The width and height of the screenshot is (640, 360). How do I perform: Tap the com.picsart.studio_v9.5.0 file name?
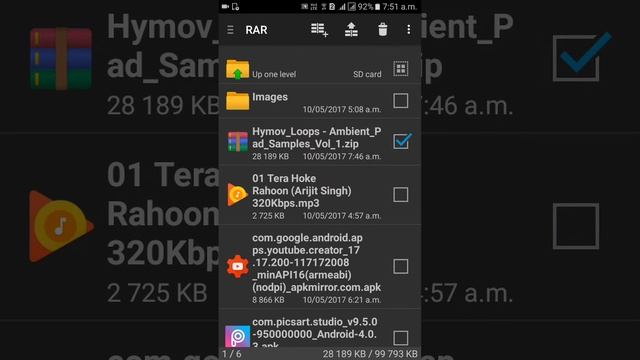pyautogui.click(x=315, y=334)
